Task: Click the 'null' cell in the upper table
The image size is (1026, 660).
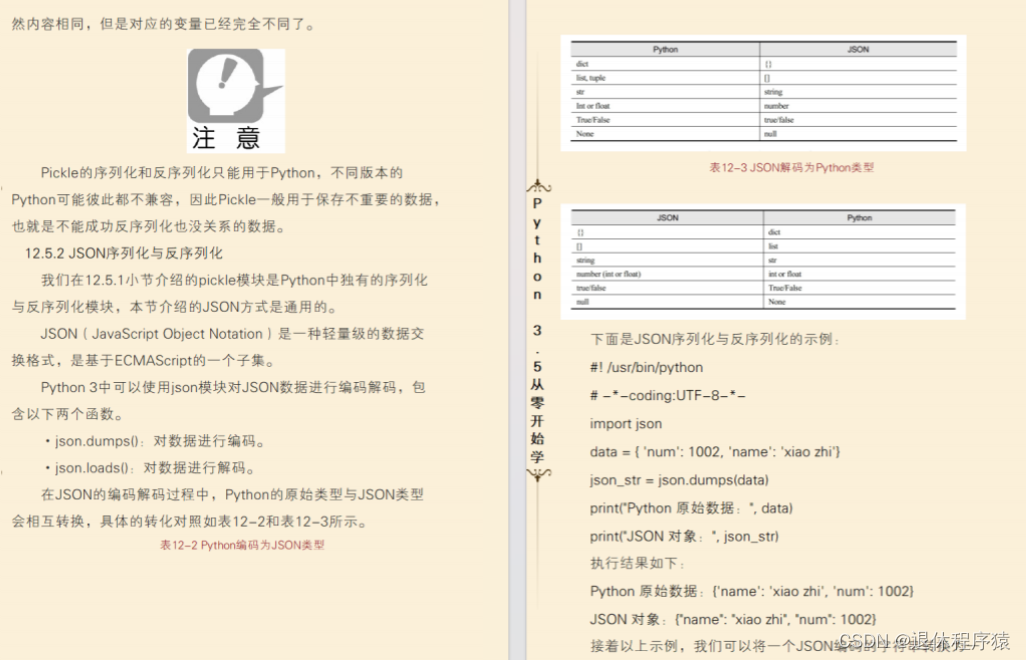Action: (771, 134)
